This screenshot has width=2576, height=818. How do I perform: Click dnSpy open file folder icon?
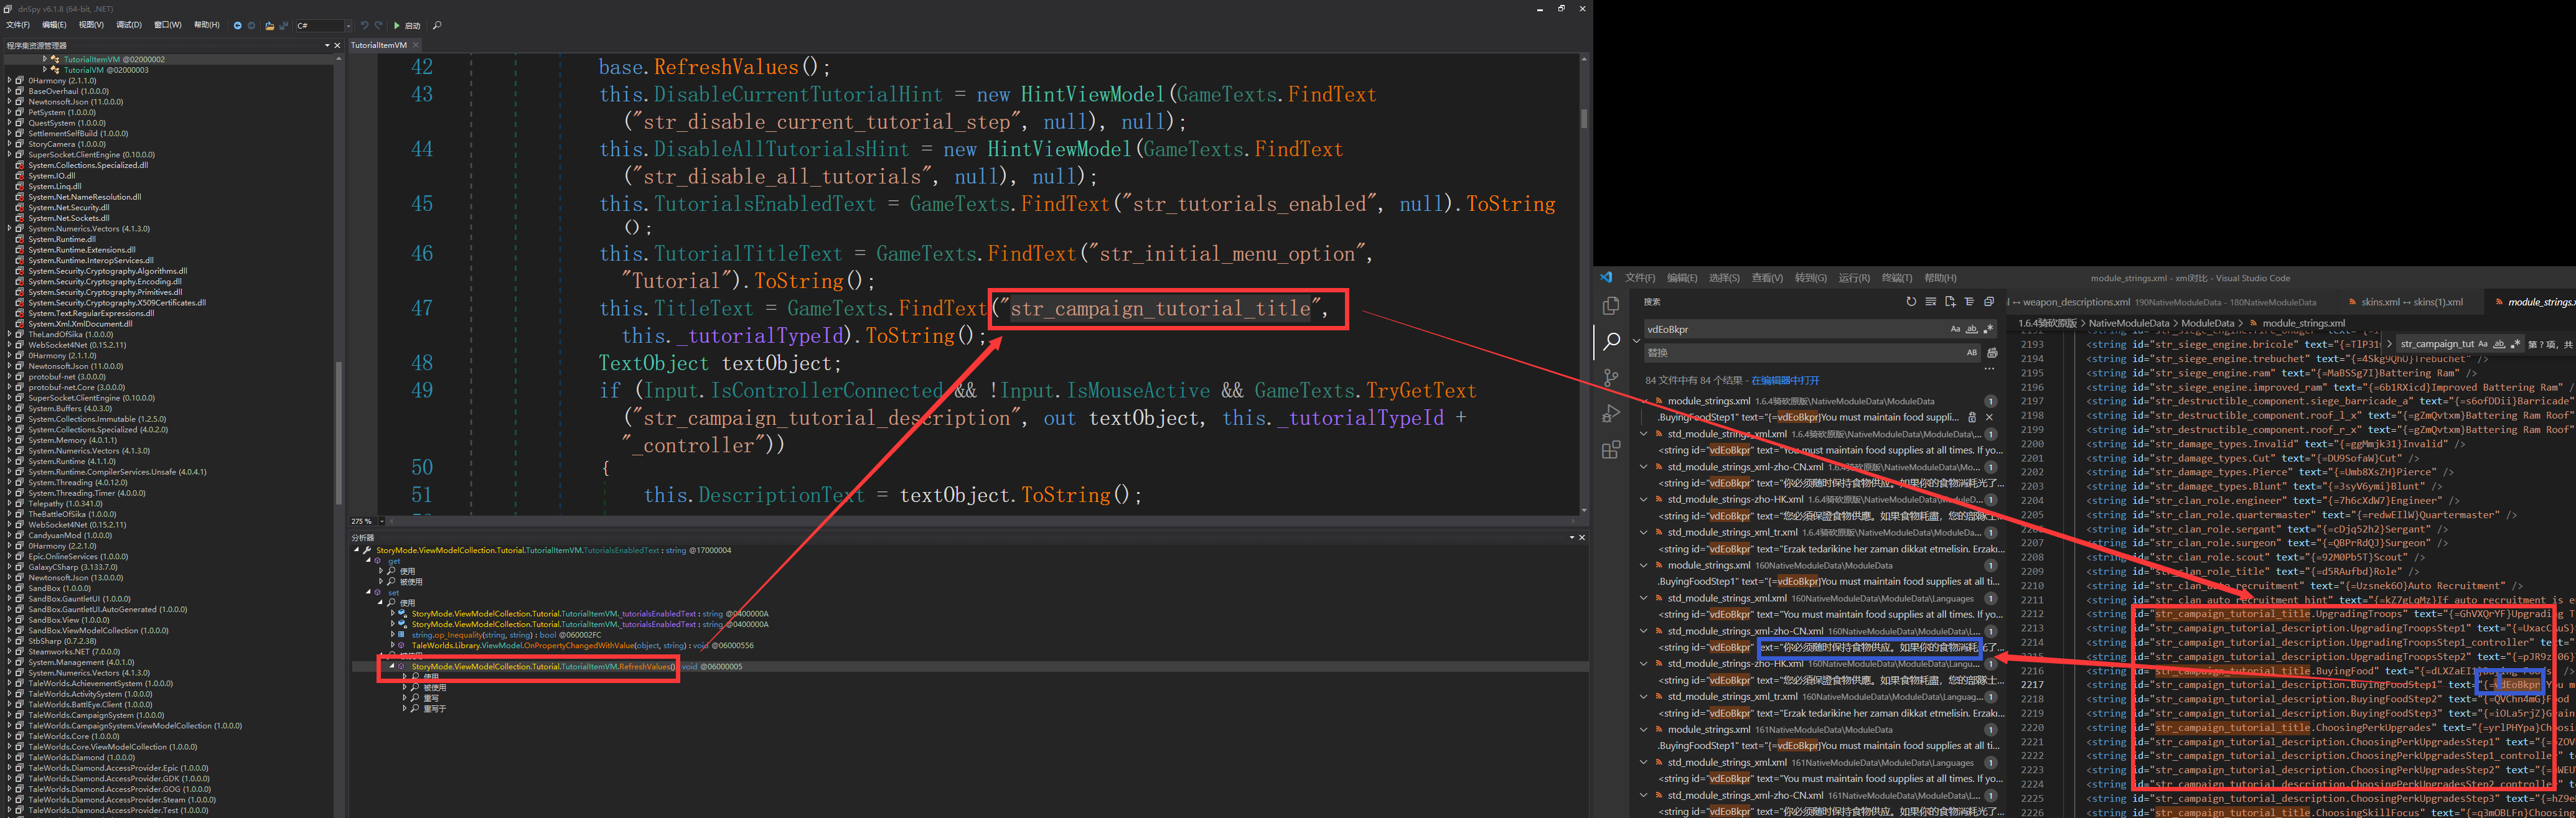[269, 25]
